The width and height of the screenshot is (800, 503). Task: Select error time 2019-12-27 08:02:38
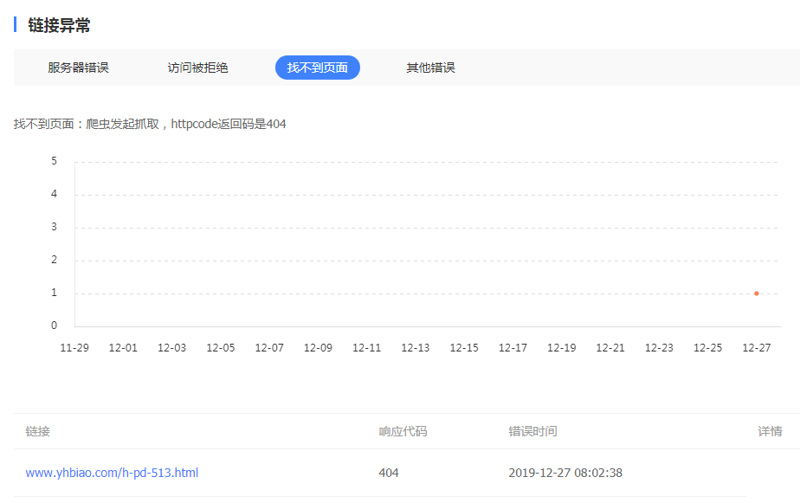point(565,473)
